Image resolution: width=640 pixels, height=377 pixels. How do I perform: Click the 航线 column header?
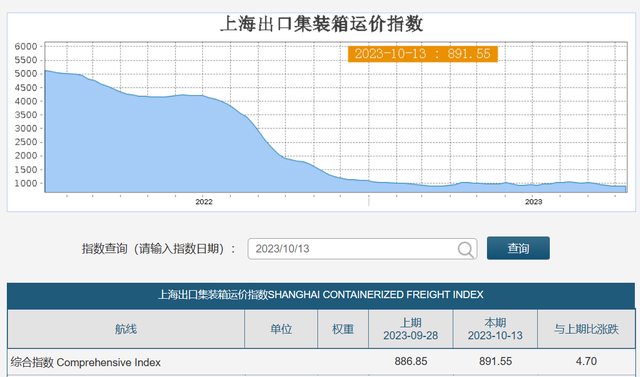pos(126,329)
